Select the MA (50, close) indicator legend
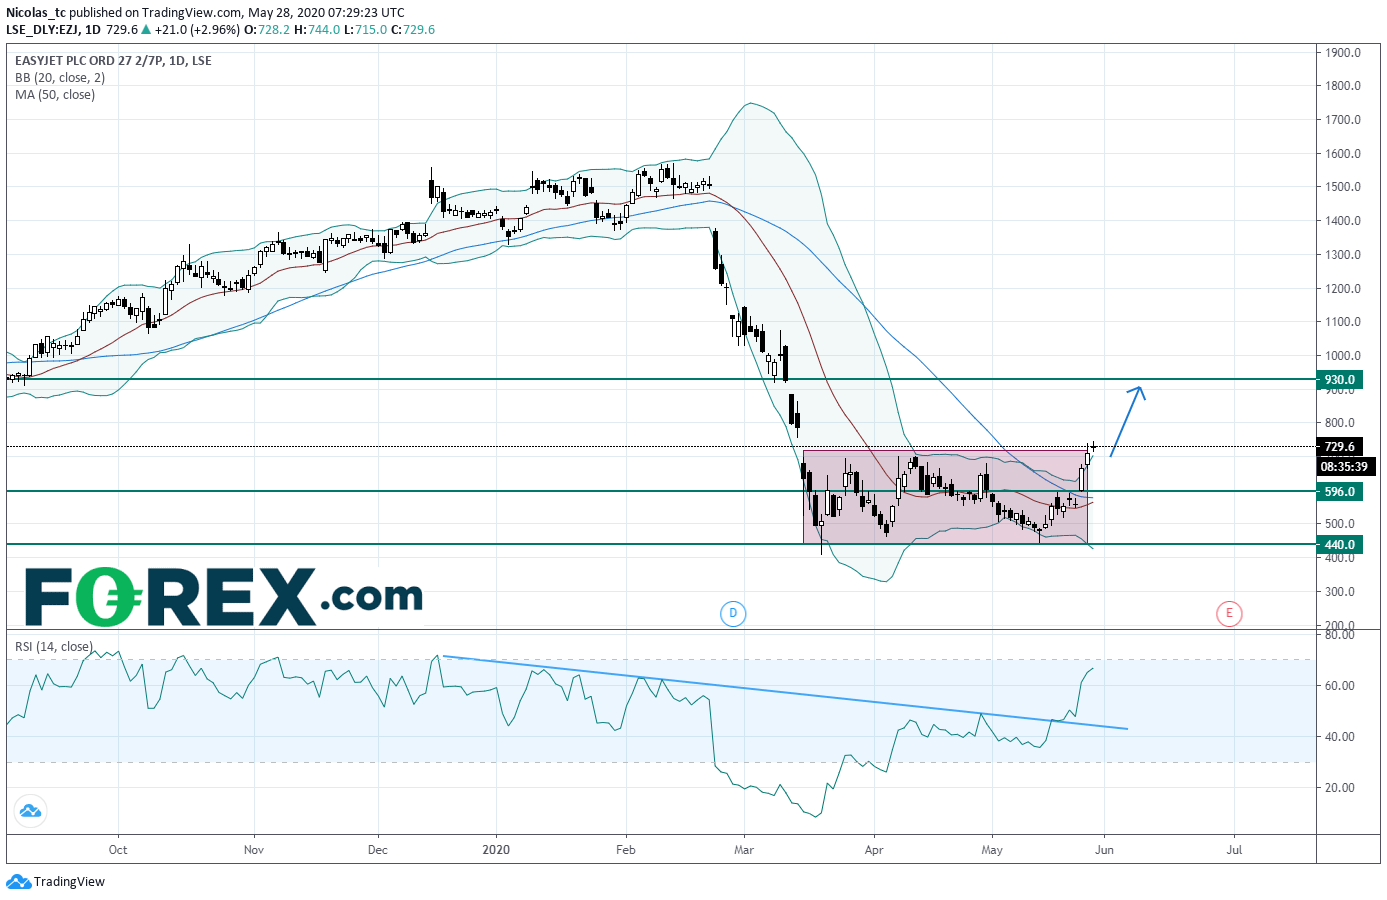The image size is (1387, 900). click(55, 95)
